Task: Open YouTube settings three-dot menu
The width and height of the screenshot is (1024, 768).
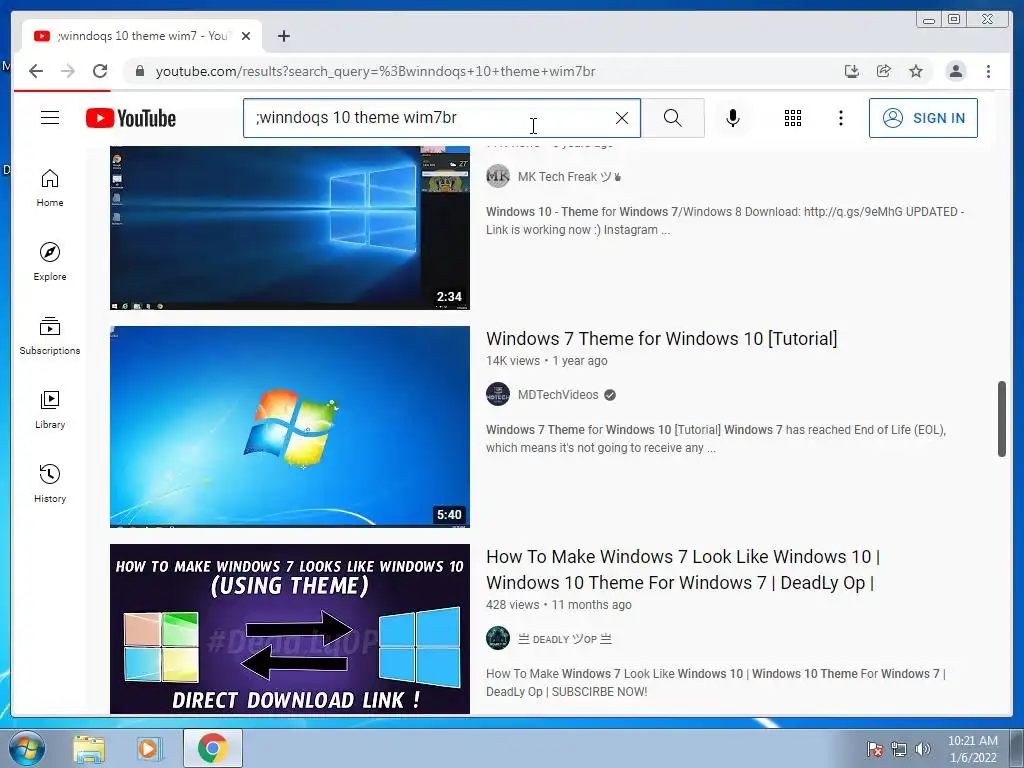Action: click(x=840, y=118)
